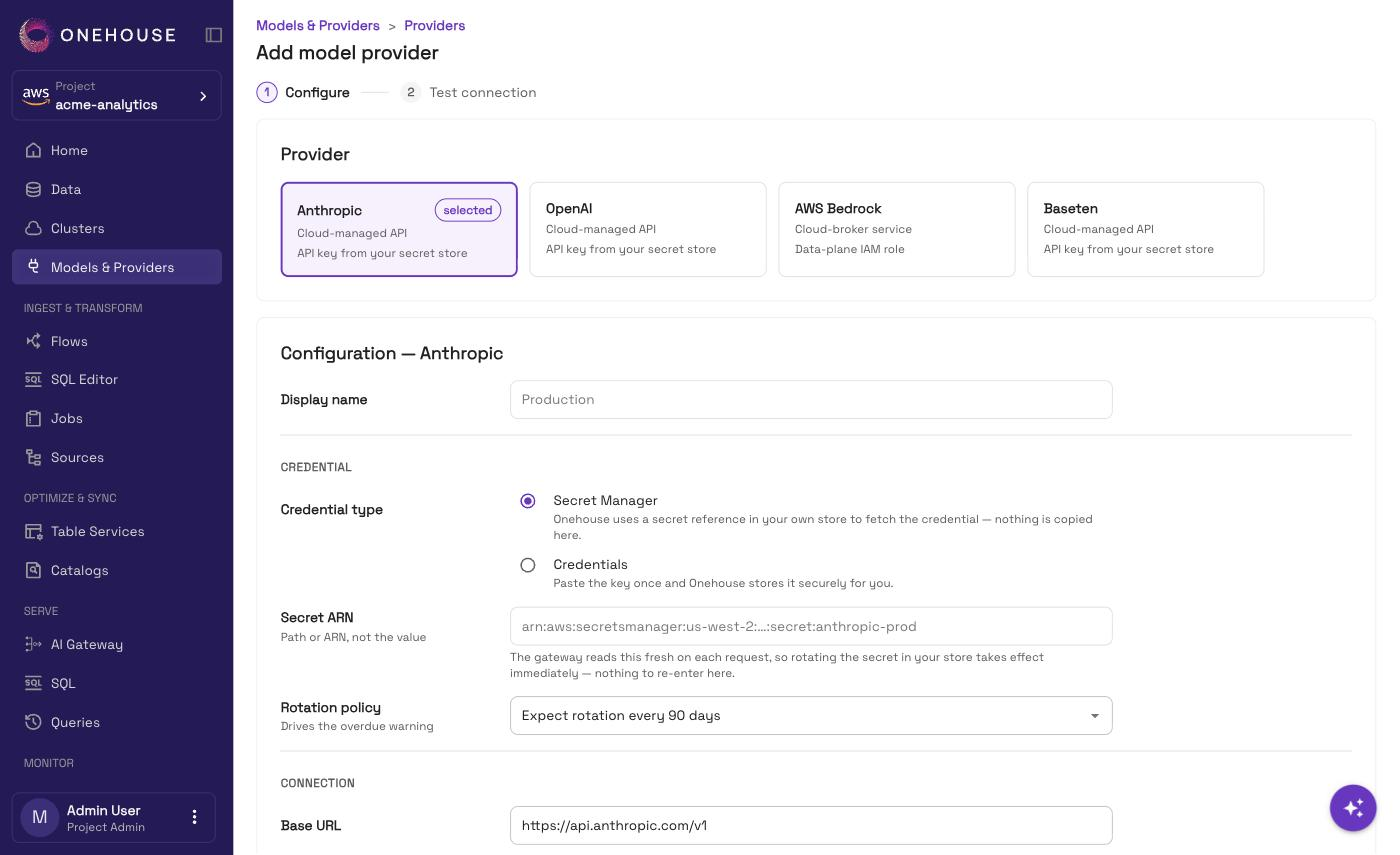
Task: Click the Admin User avatar
Action: click(40, 817)
